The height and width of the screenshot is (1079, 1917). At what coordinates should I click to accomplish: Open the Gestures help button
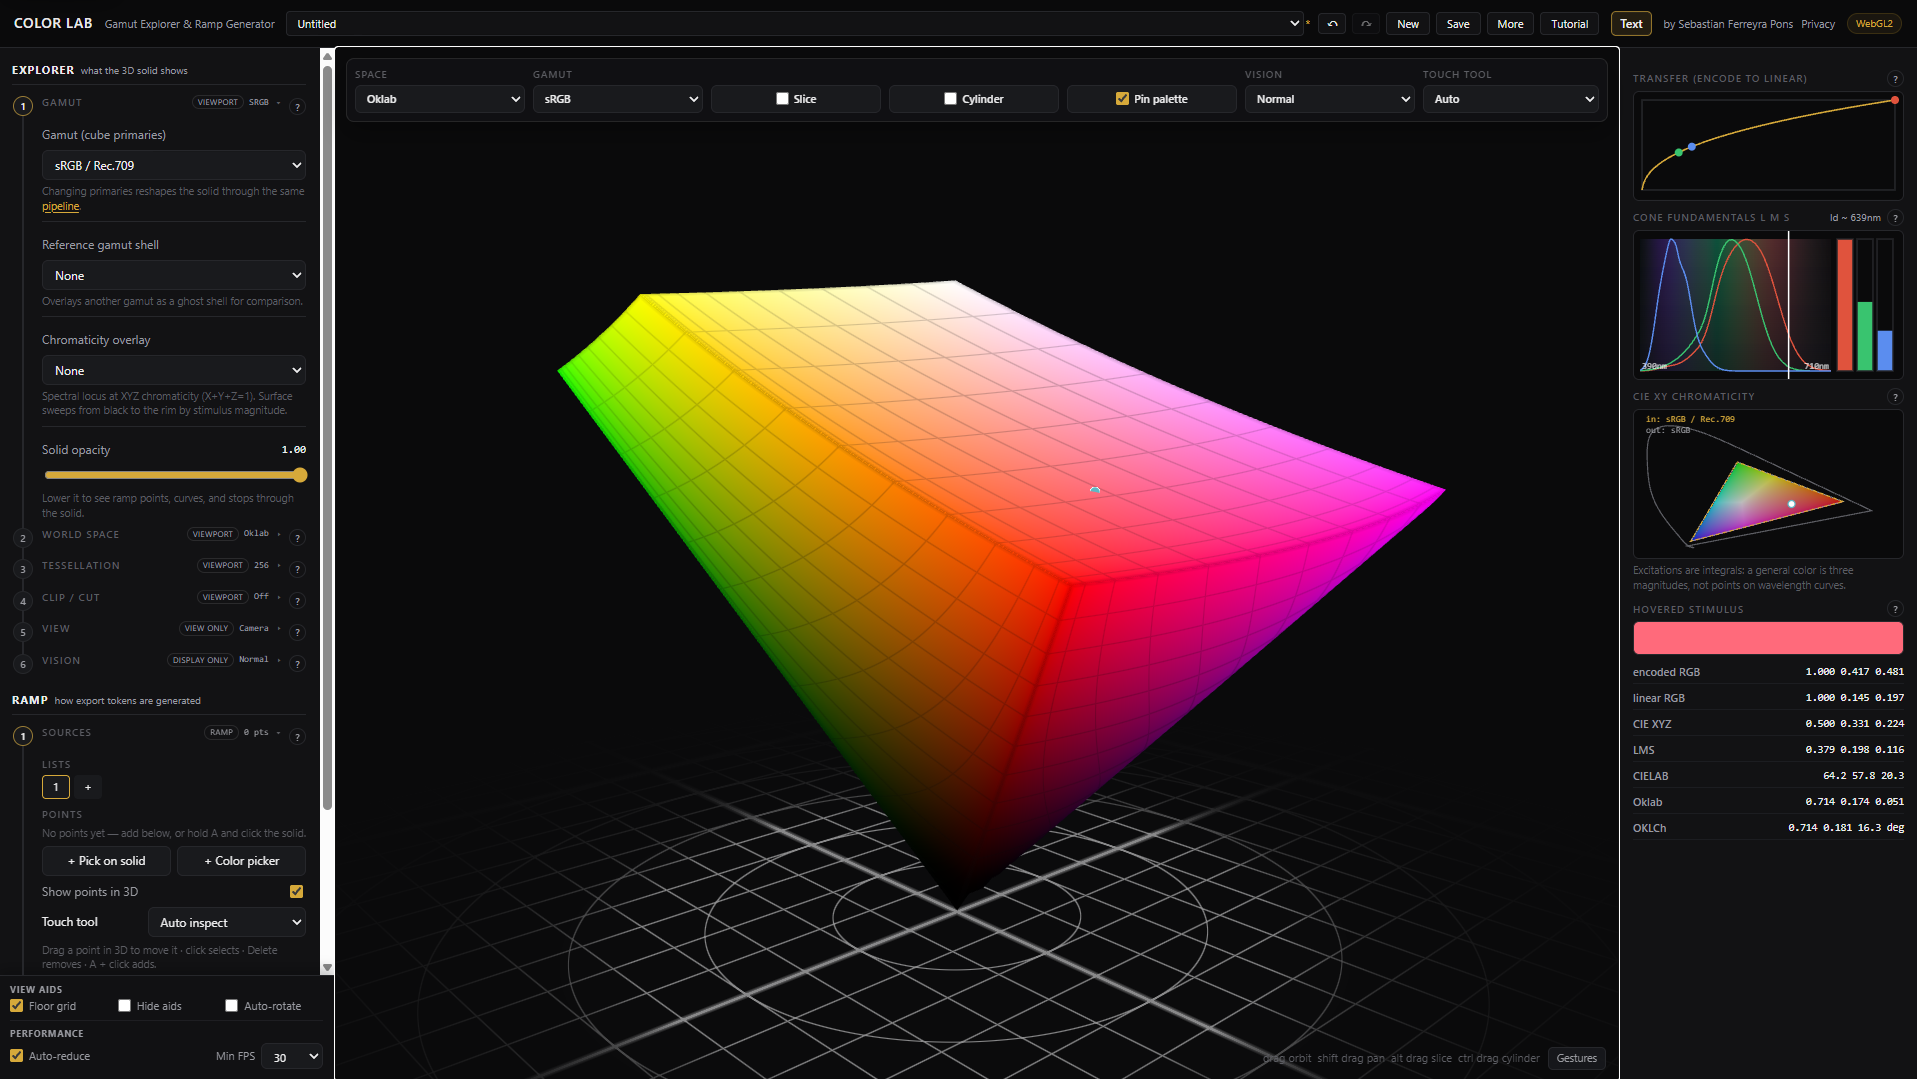(x=1577, y=1058)
